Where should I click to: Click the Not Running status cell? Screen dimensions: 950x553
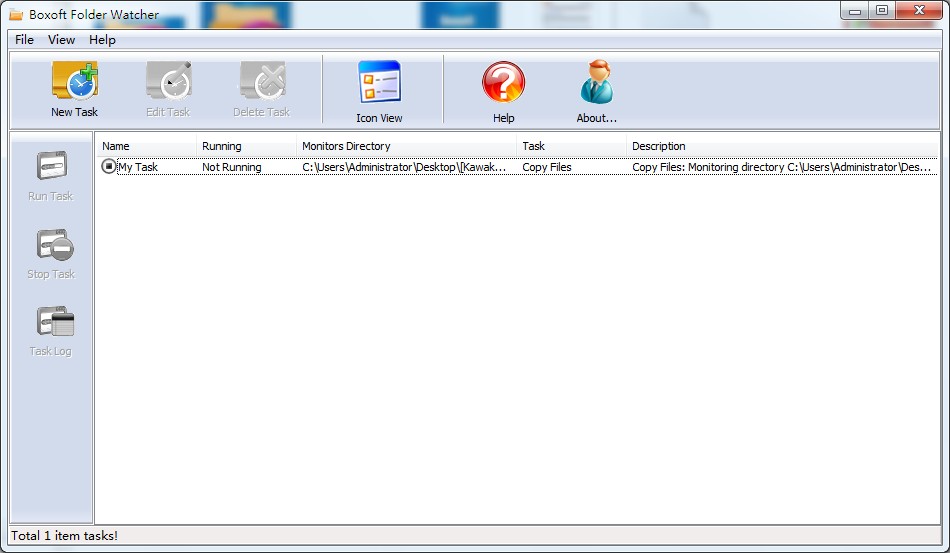pyautogui.click(x=232, y=167)
